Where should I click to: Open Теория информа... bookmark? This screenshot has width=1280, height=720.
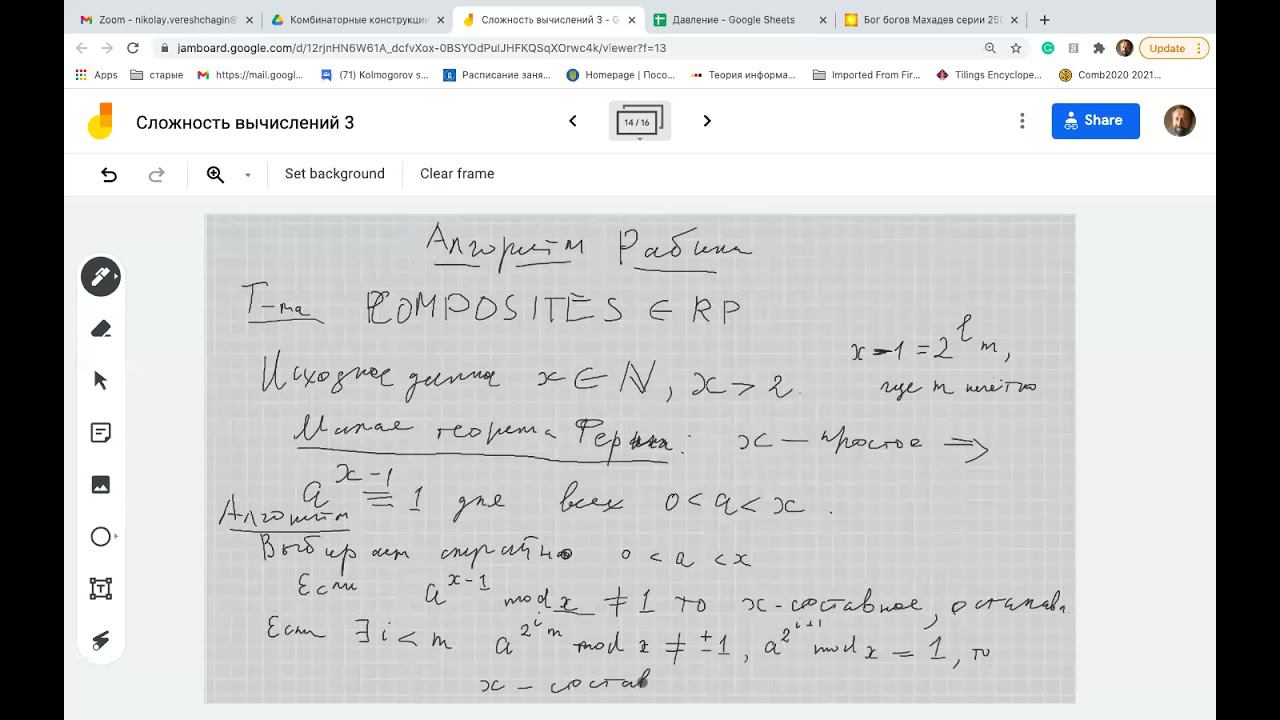(x=743, y=75)
